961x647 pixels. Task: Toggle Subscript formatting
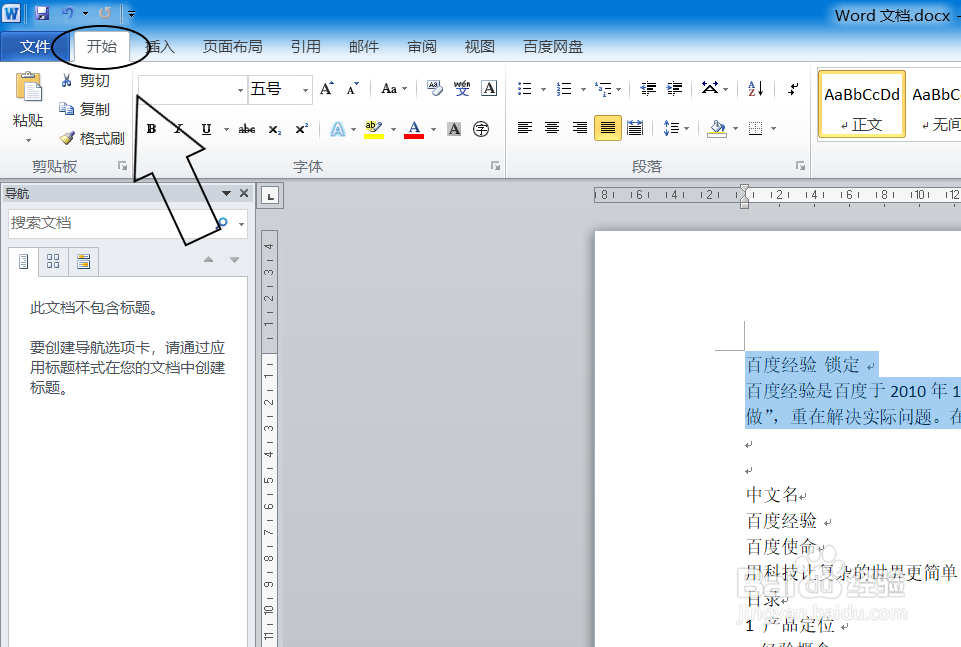click(275, 129)
